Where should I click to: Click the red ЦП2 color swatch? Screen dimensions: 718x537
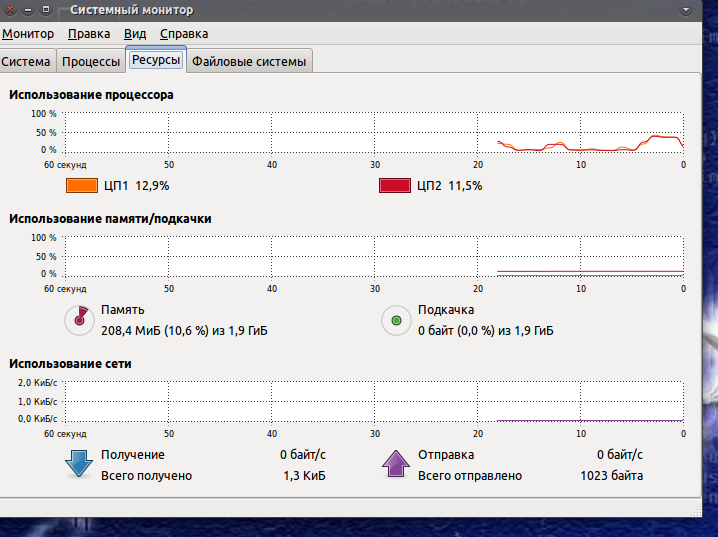tap(394, 185)
